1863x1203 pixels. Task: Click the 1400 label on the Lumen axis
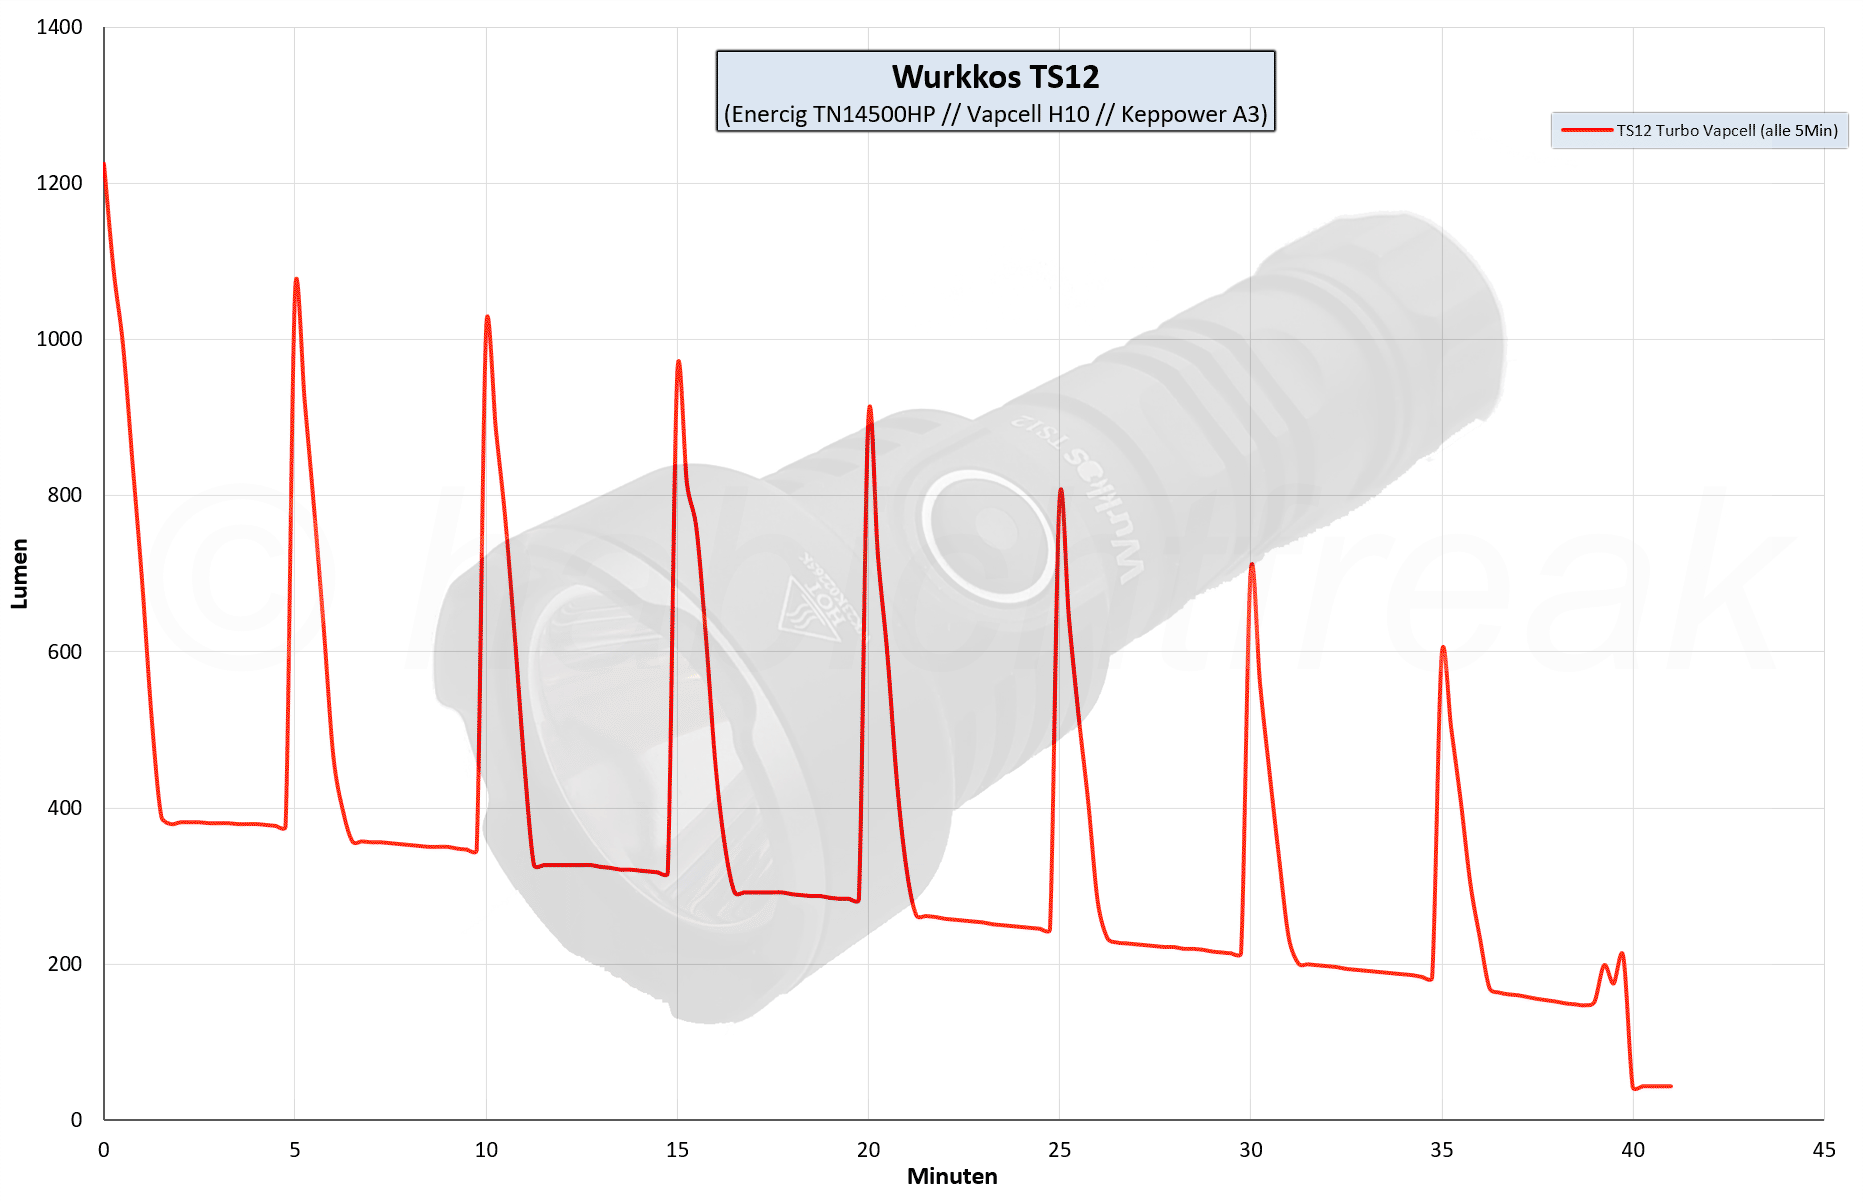pyautogui.click(x=59, y=27)
